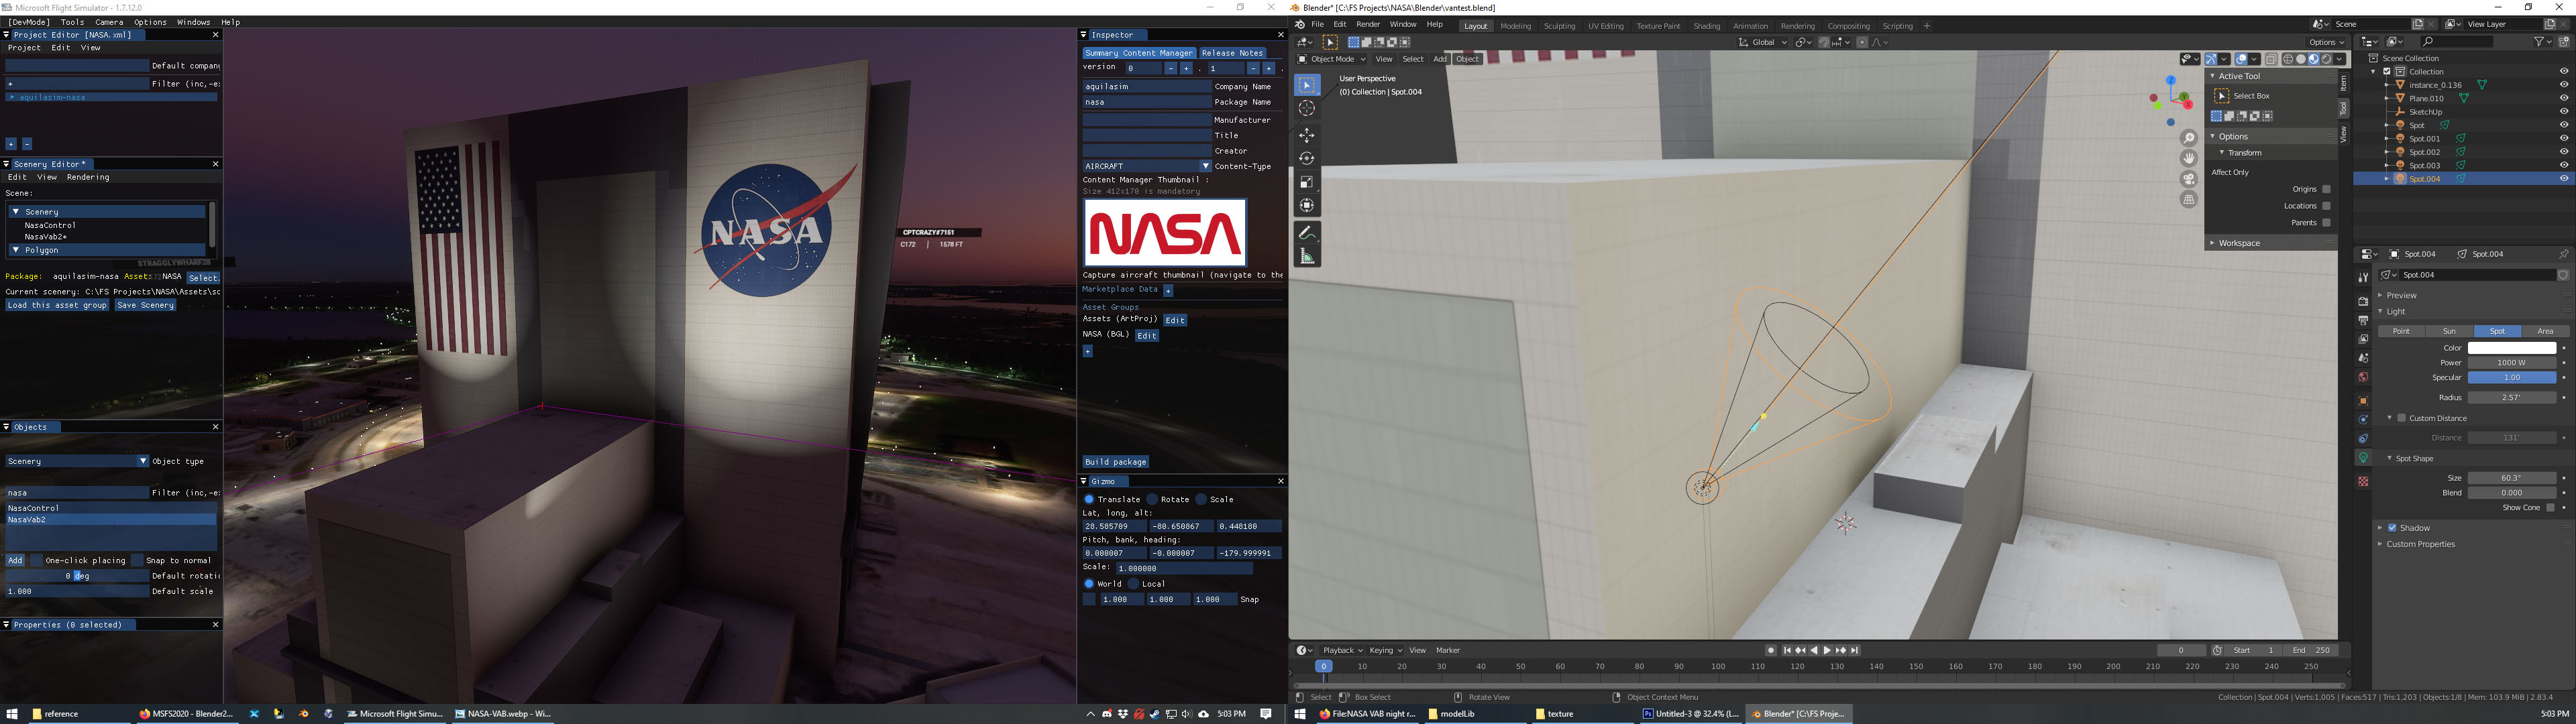
Task: Toggle X-ray mode in viewport header
Action: (x=2271, y=59)
